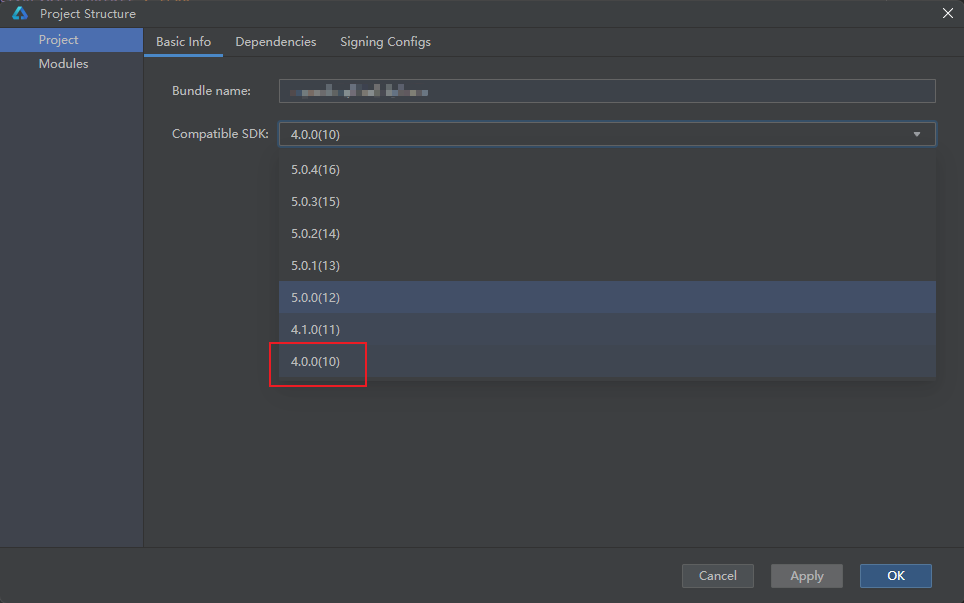Screen dimensions: 964x603
Task: Select 4.1.0(11) in the dropdown list
Action: [x=315, y=330]
